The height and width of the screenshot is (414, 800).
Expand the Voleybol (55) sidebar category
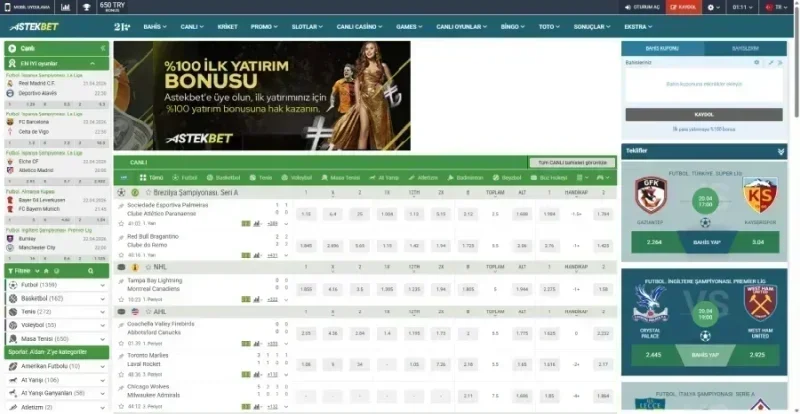pos(57,325)
